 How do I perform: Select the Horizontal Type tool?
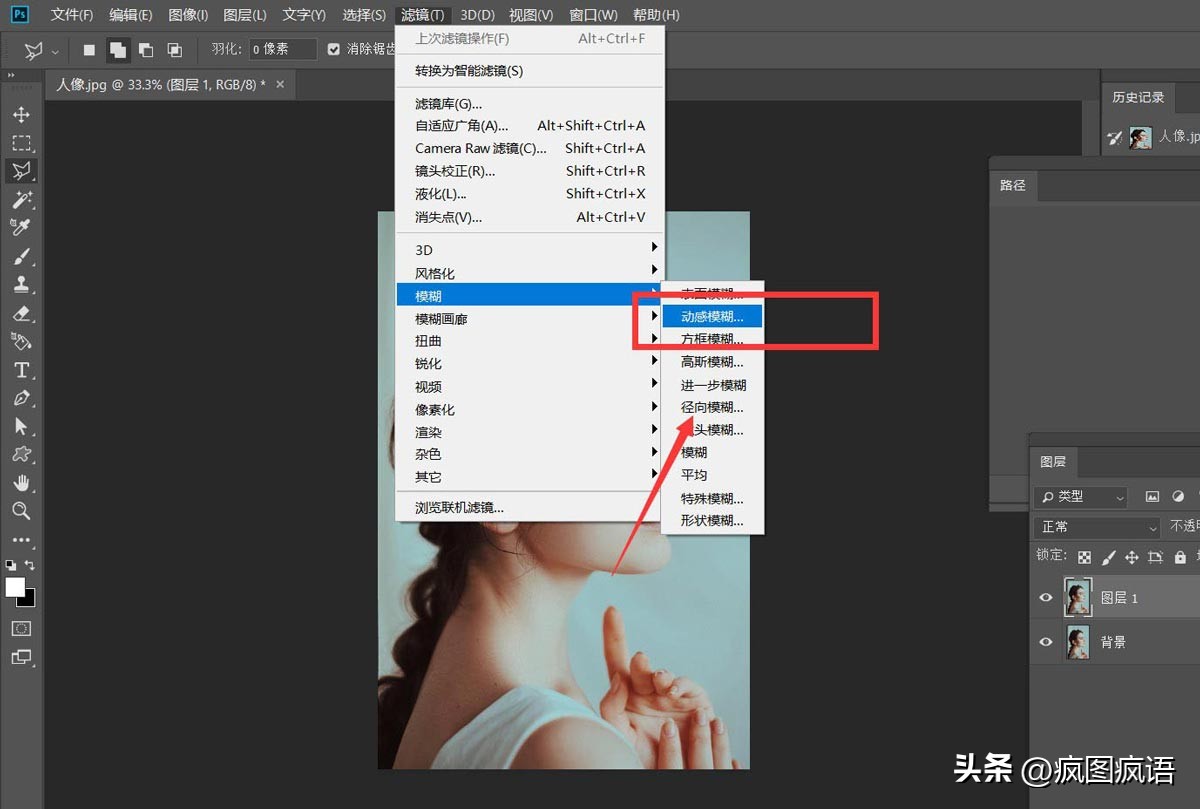pos(22,370)
